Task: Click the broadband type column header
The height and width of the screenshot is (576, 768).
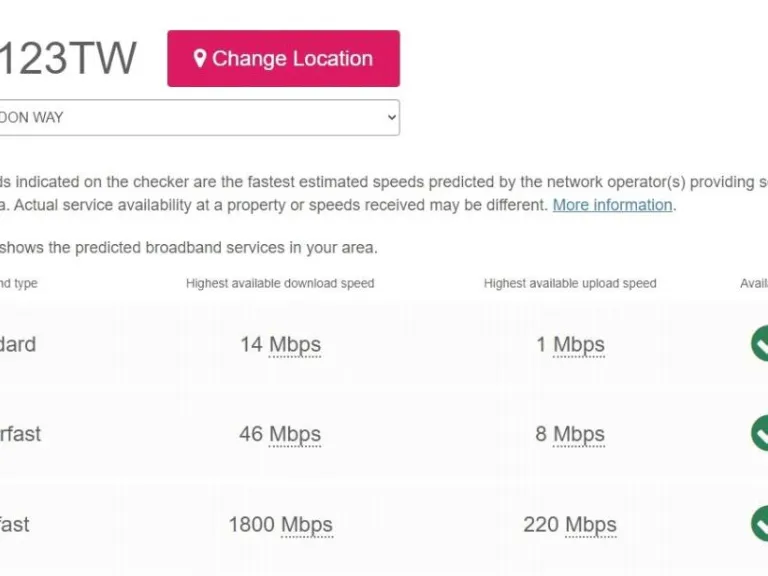Action: (x=18, y=284)
